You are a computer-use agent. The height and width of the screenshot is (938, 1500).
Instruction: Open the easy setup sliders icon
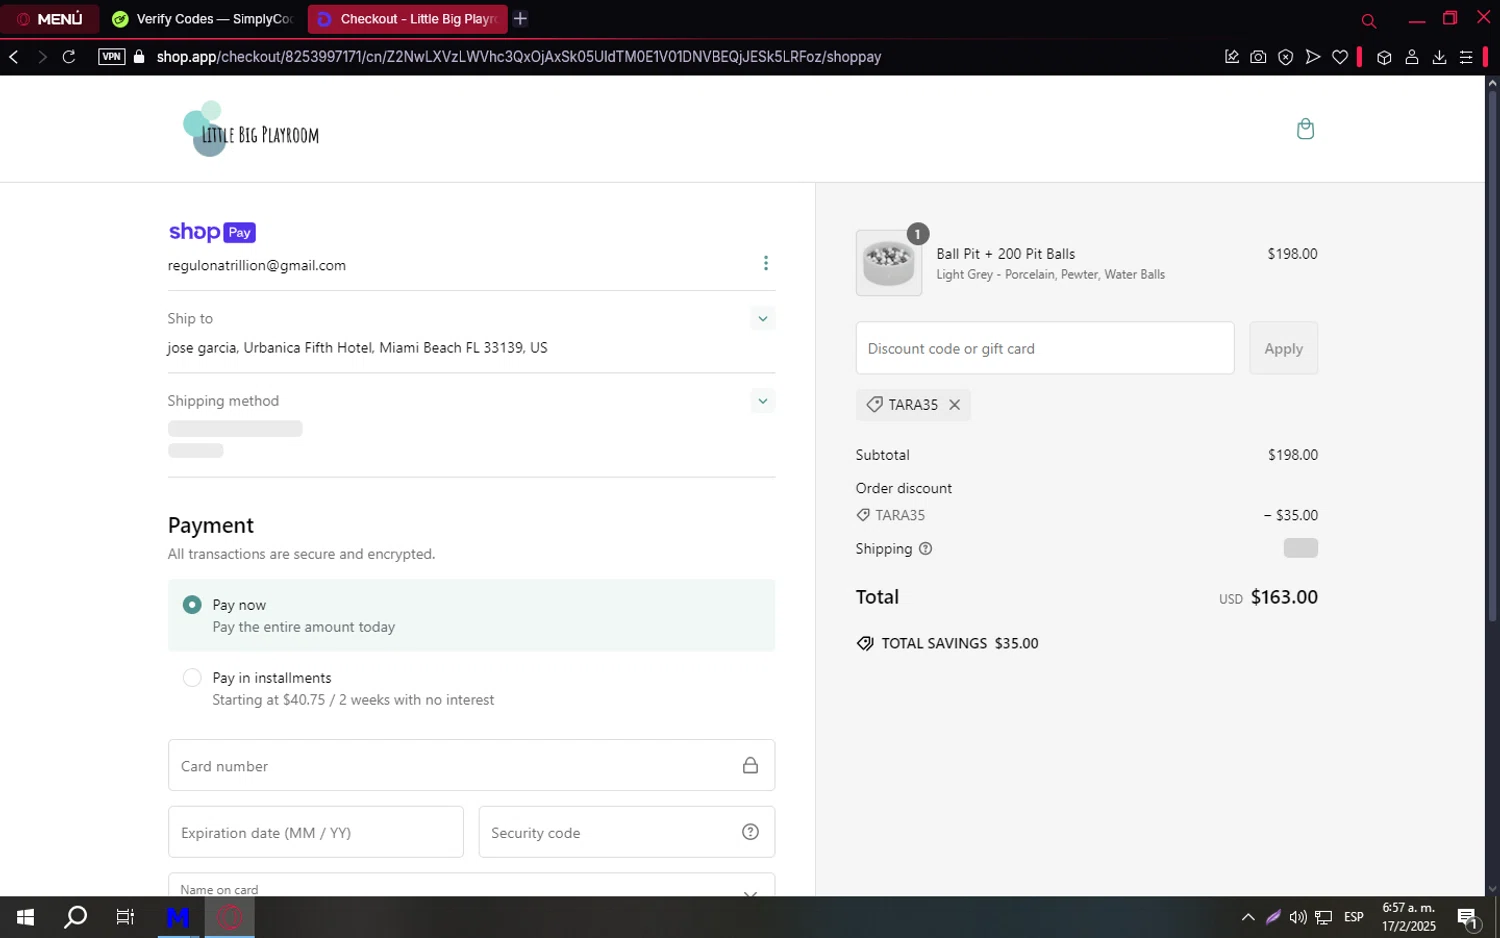(1466, 57)
